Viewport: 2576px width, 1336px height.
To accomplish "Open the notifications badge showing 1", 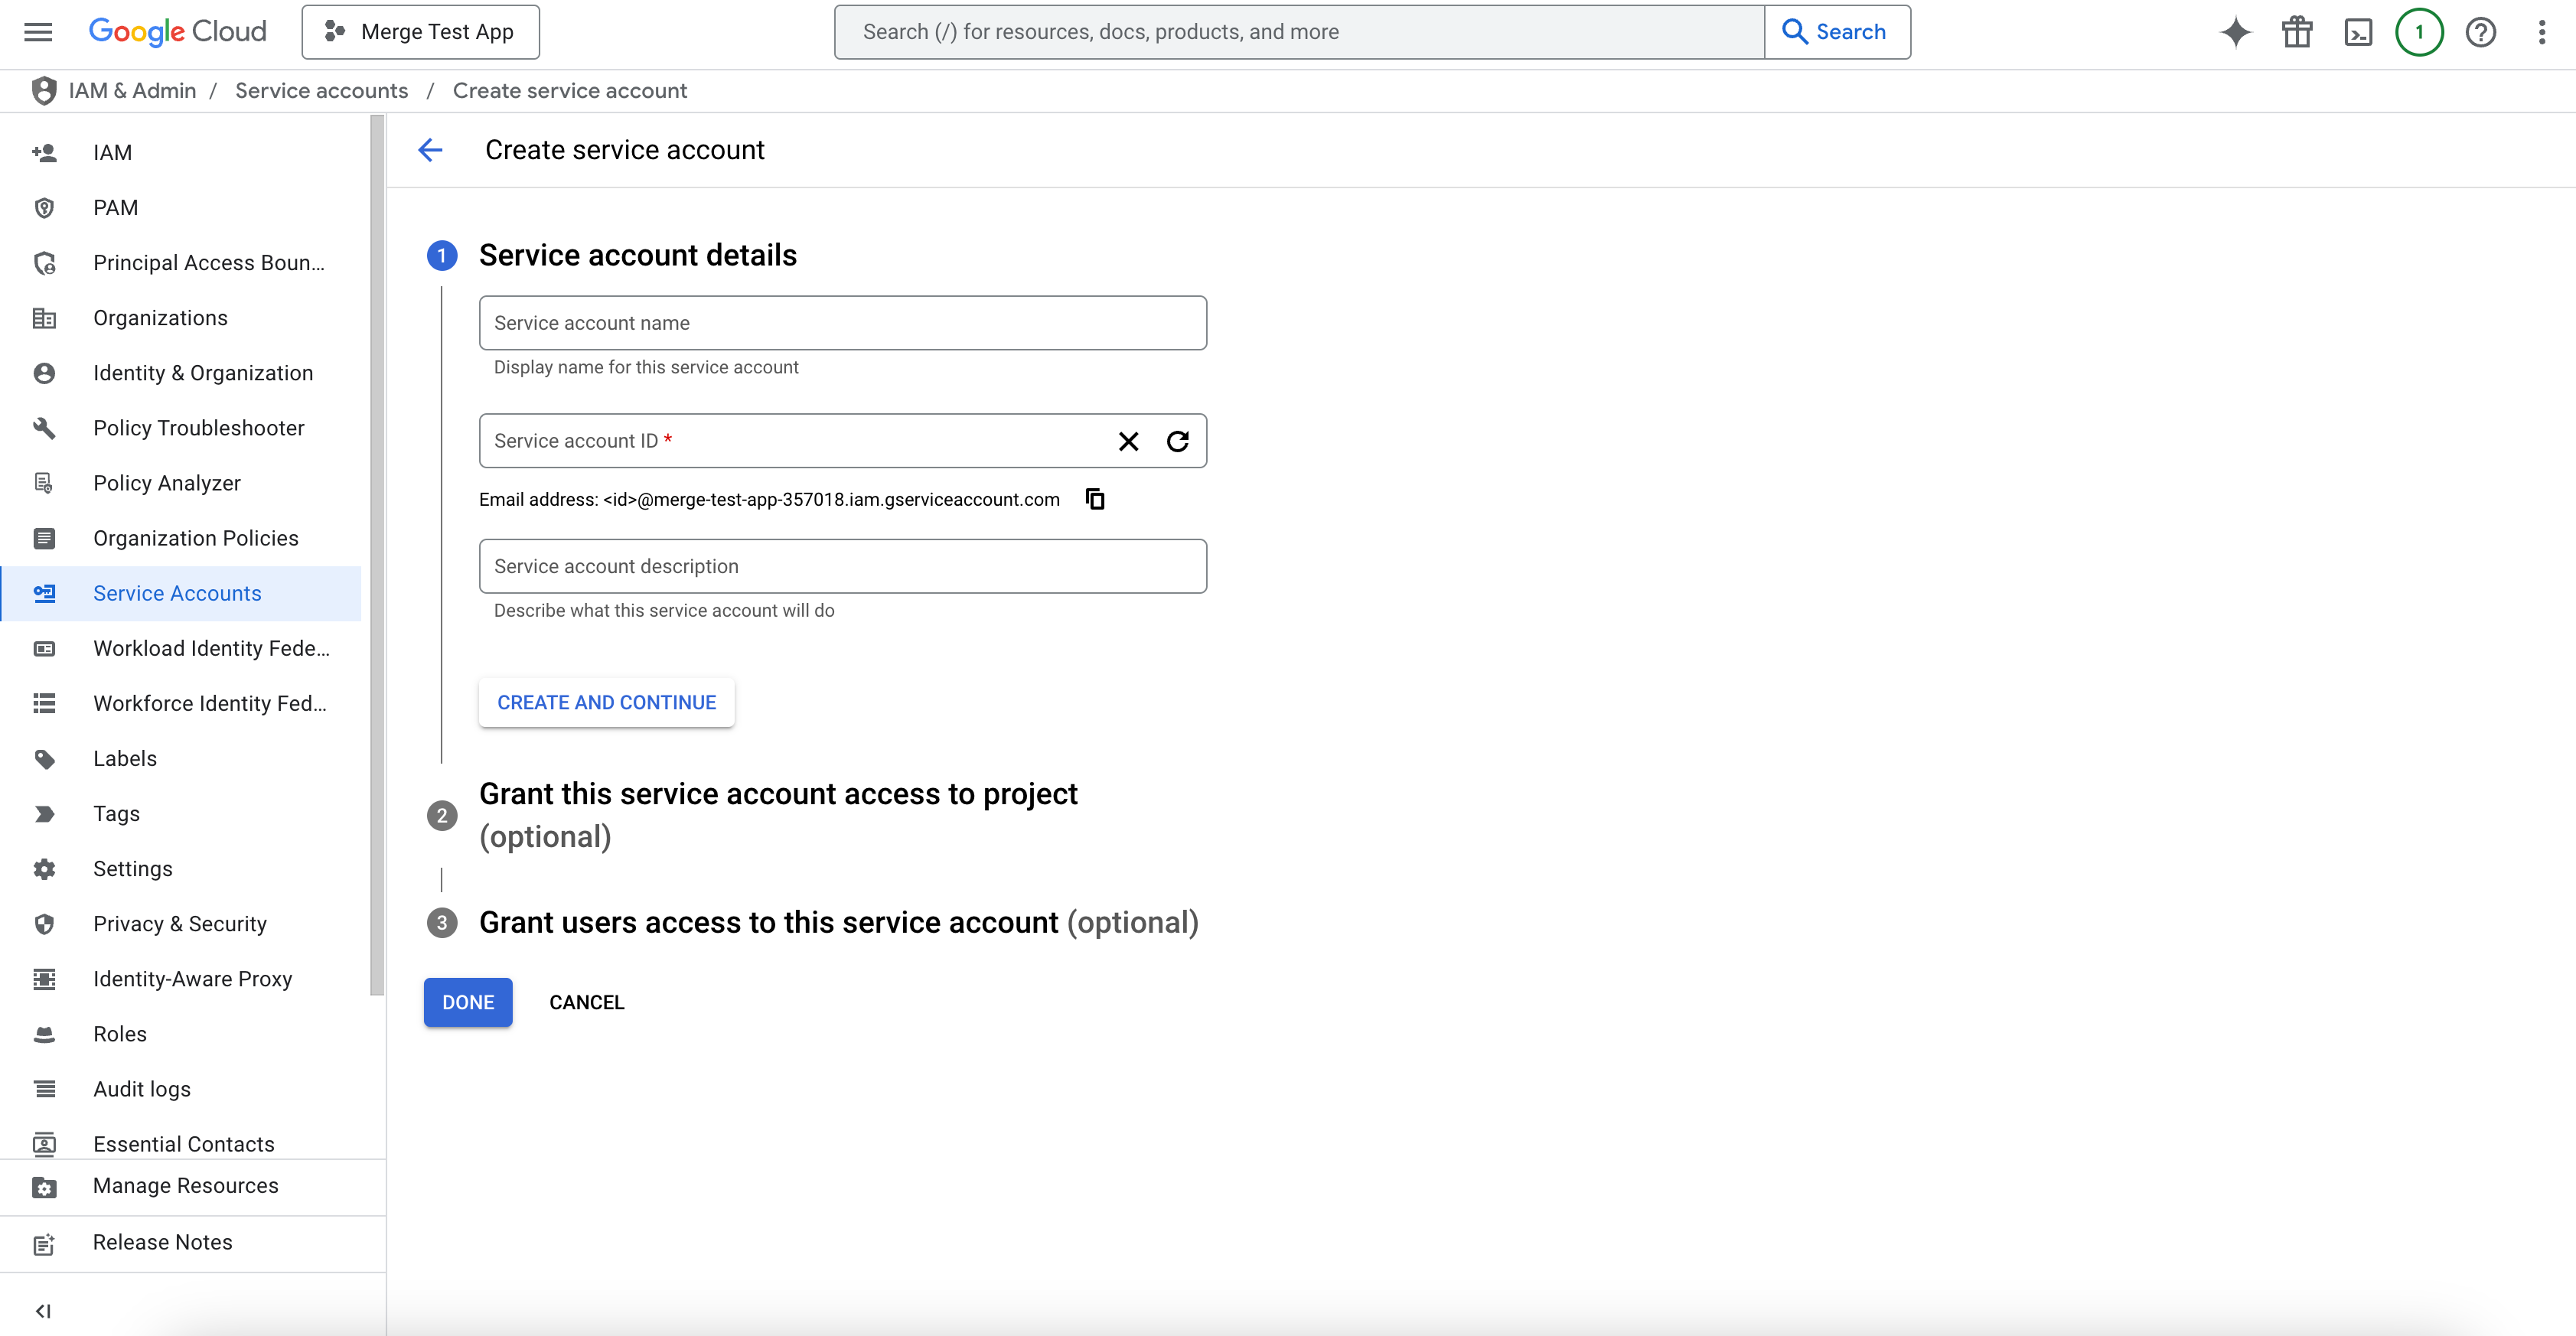I will (2419, 32).
